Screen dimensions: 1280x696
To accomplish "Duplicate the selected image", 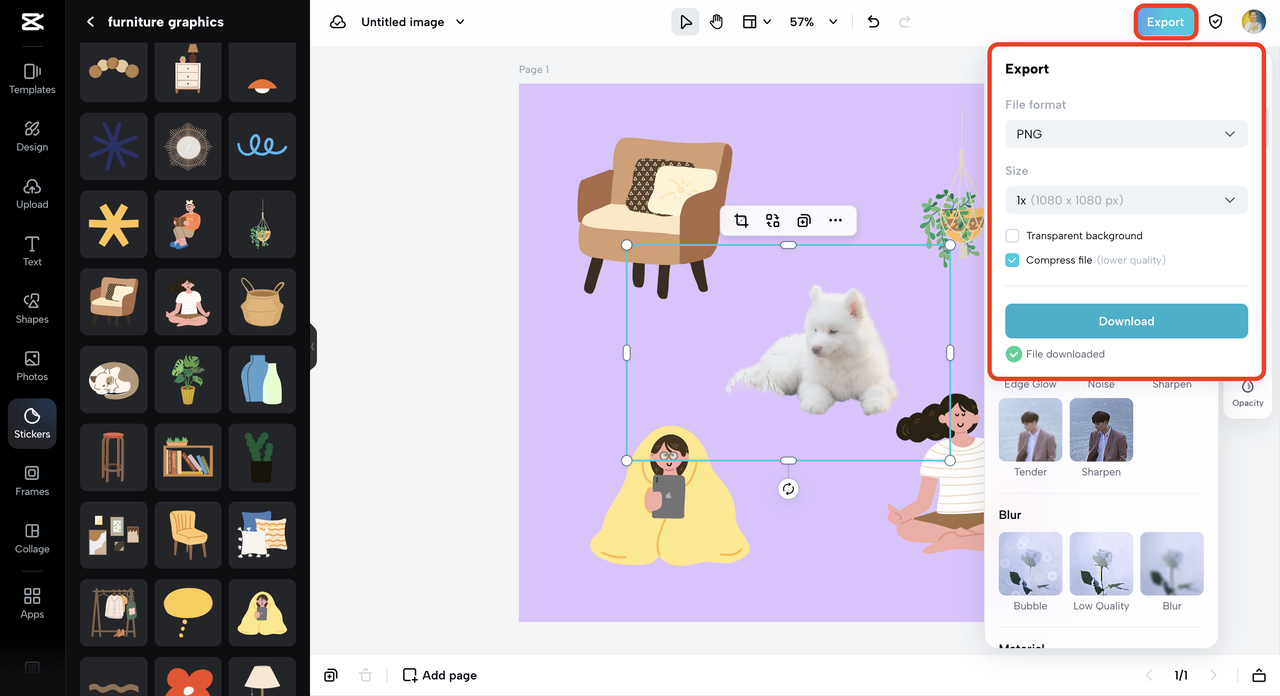I will click(x=803, y=221).
